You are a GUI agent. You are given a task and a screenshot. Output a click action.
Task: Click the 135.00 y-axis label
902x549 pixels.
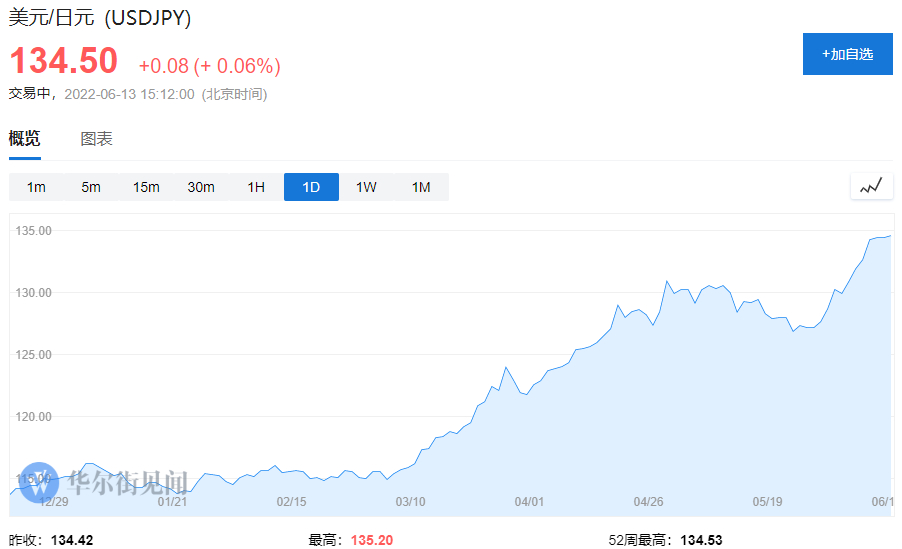tap(33, 231)
